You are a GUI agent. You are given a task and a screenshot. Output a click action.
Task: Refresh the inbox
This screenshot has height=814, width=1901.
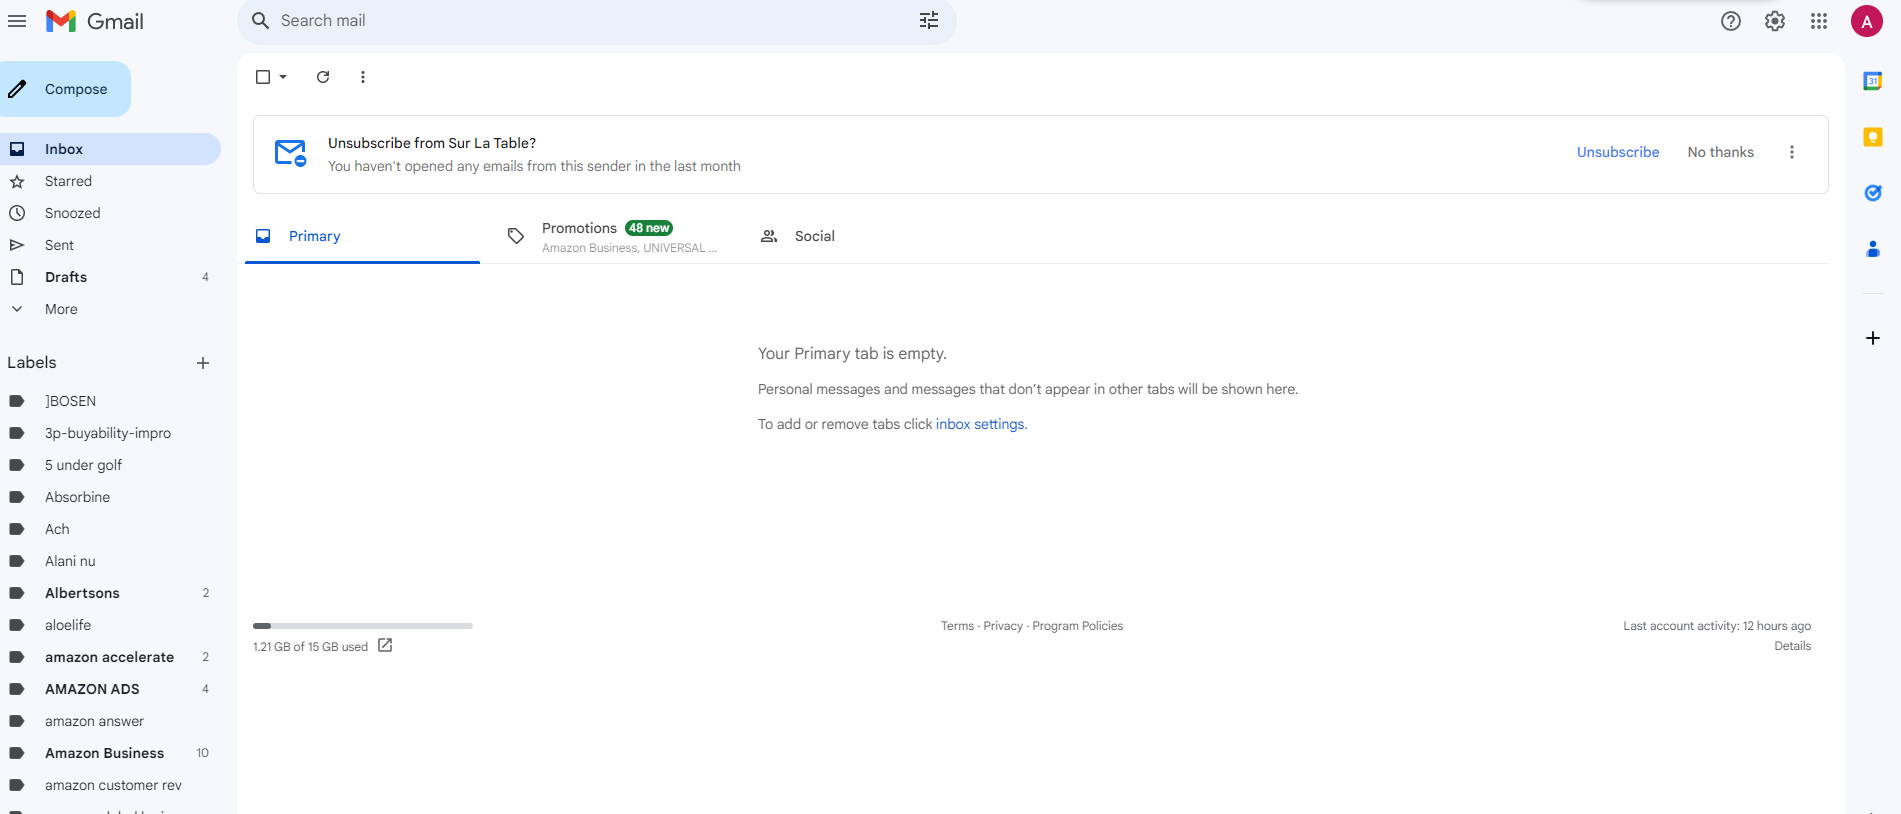coord(323,77)
